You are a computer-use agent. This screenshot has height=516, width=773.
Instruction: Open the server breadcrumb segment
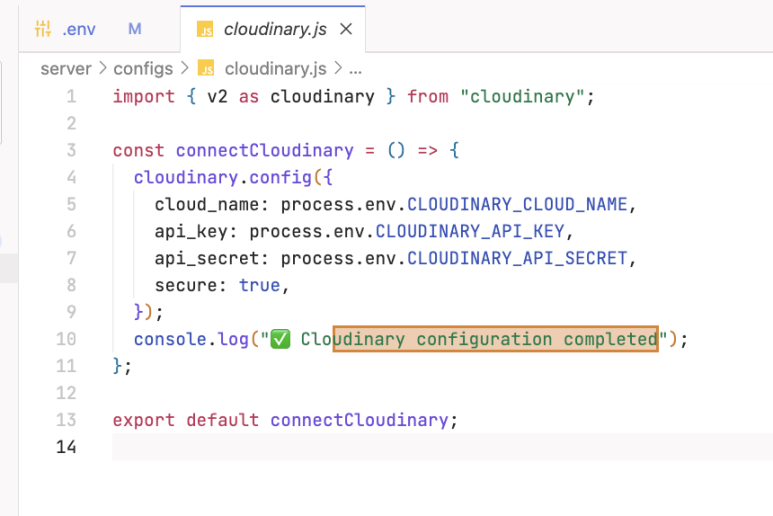(66, 69)
